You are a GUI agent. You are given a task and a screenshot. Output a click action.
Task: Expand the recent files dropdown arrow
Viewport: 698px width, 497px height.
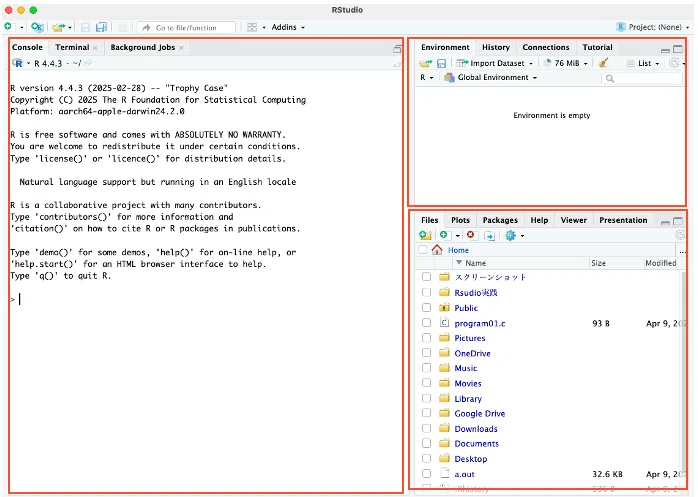70,28
